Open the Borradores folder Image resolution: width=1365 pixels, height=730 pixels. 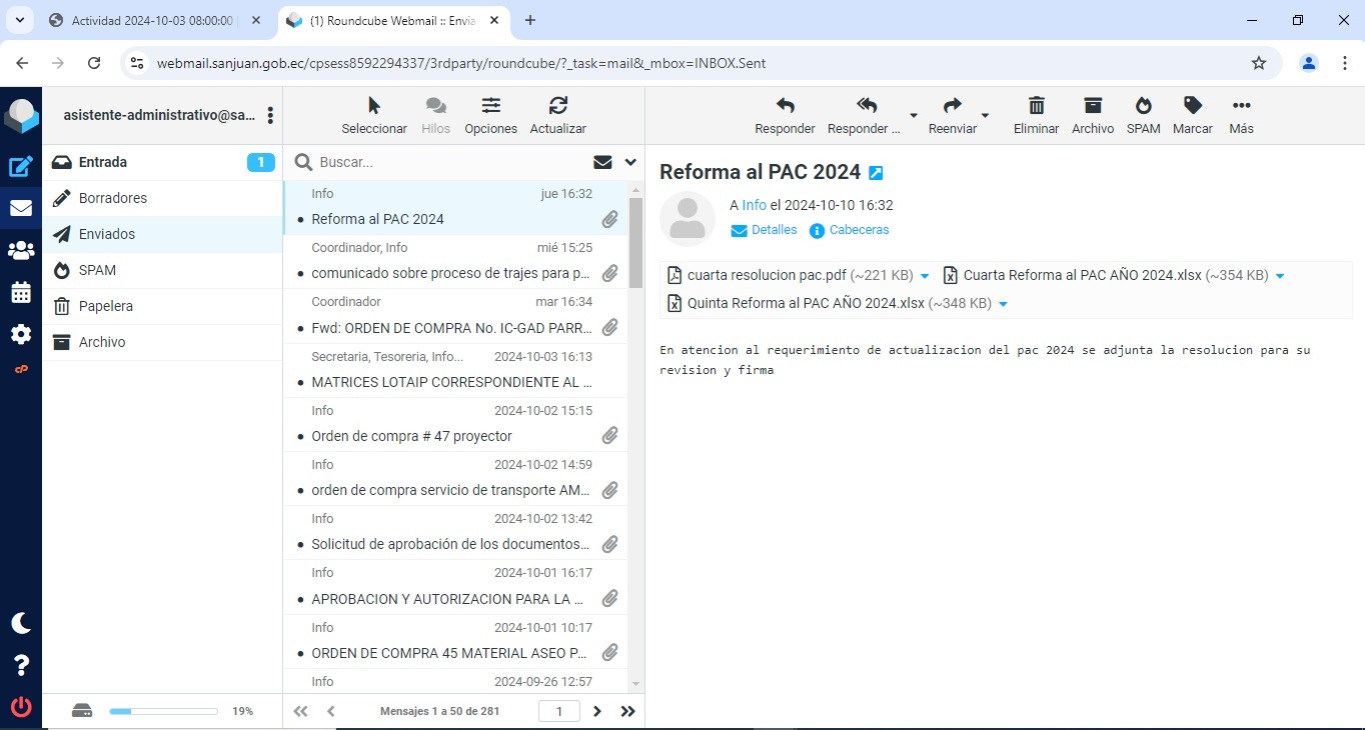(113, 198)
